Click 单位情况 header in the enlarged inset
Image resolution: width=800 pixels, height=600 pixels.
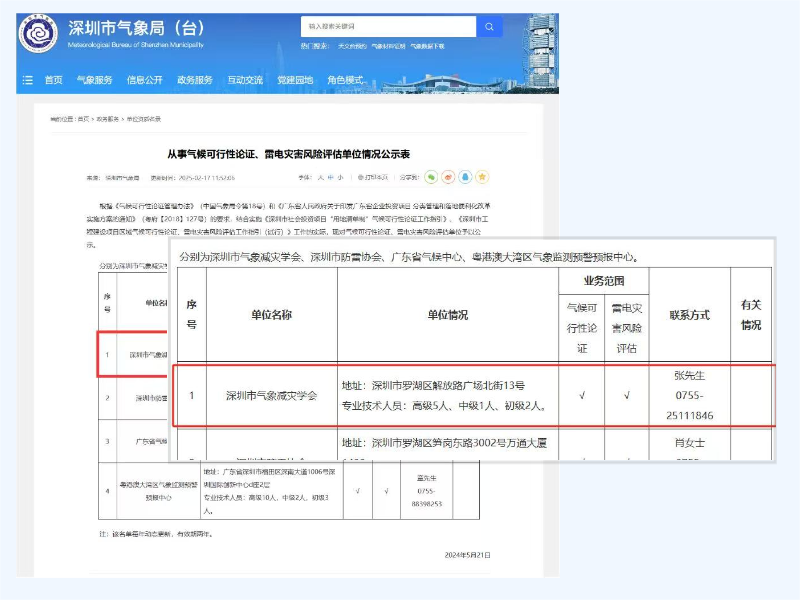(448, 315)
